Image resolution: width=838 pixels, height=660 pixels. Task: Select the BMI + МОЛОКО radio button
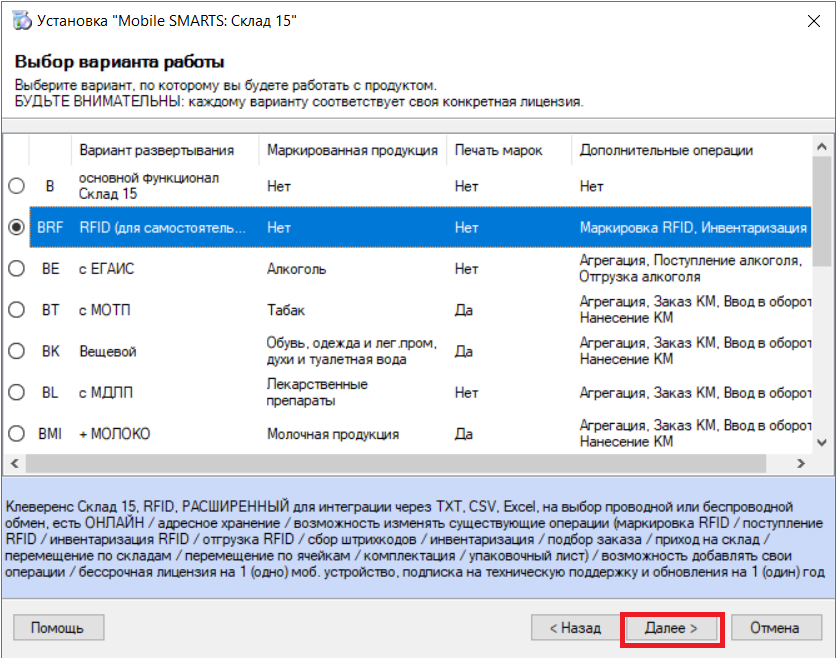[x=17, y=433]
